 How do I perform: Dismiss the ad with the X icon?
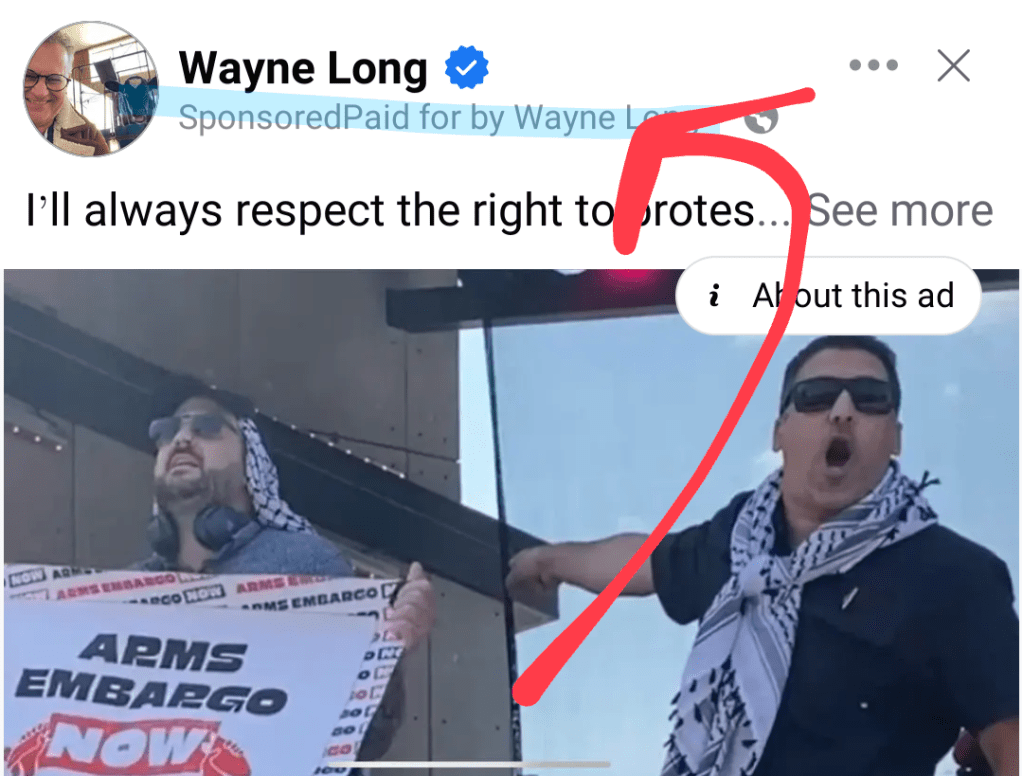coord(953,65)
